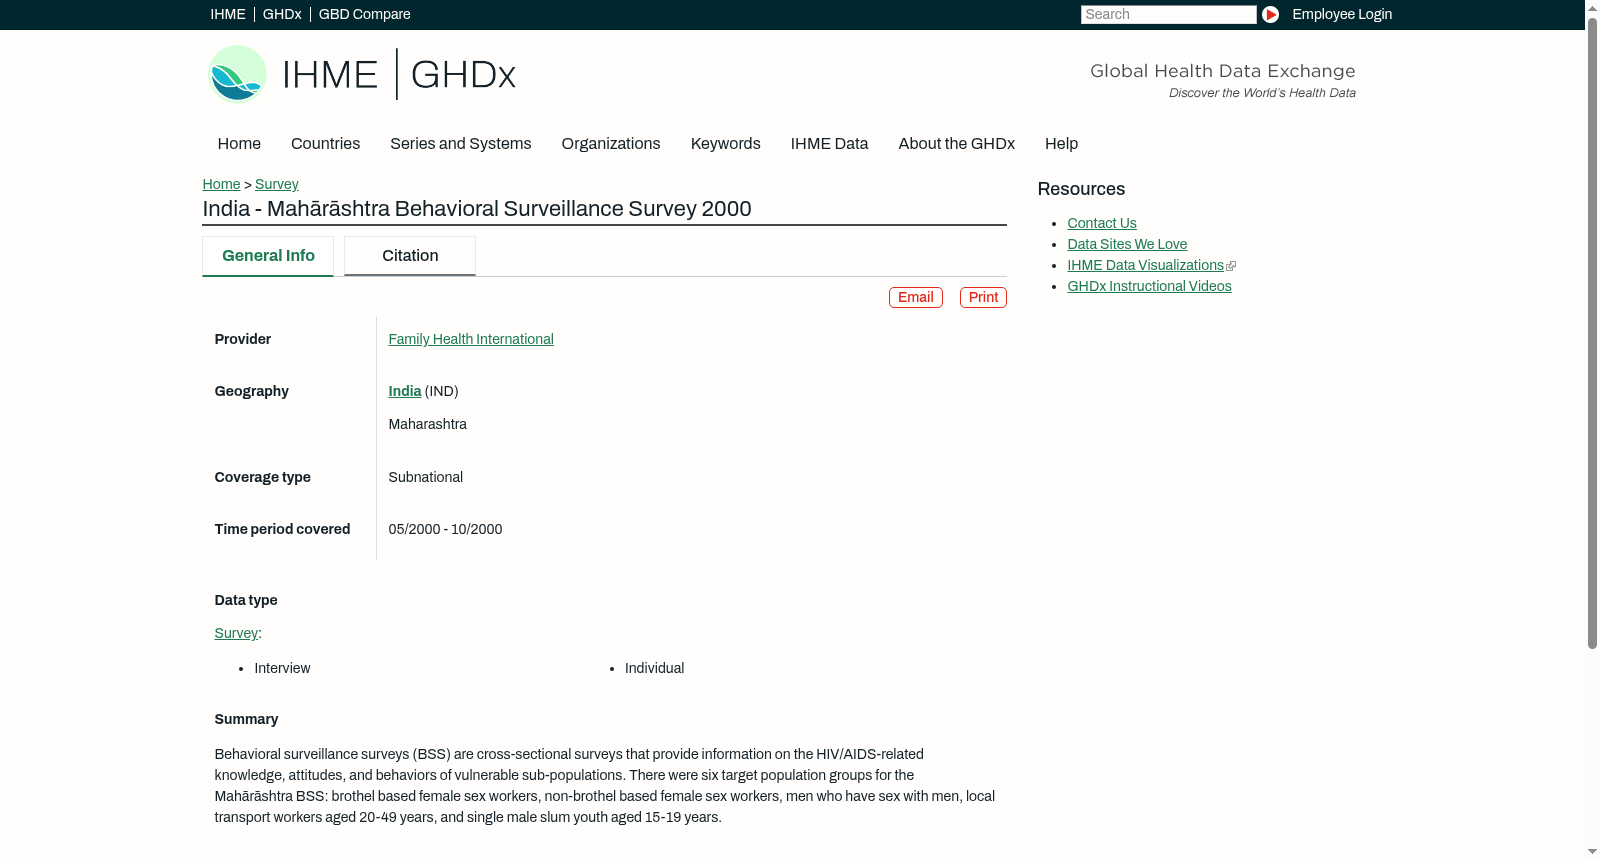Click the scrollbar down arrow
1600x861 pixels.
[x=1592, y=852]
